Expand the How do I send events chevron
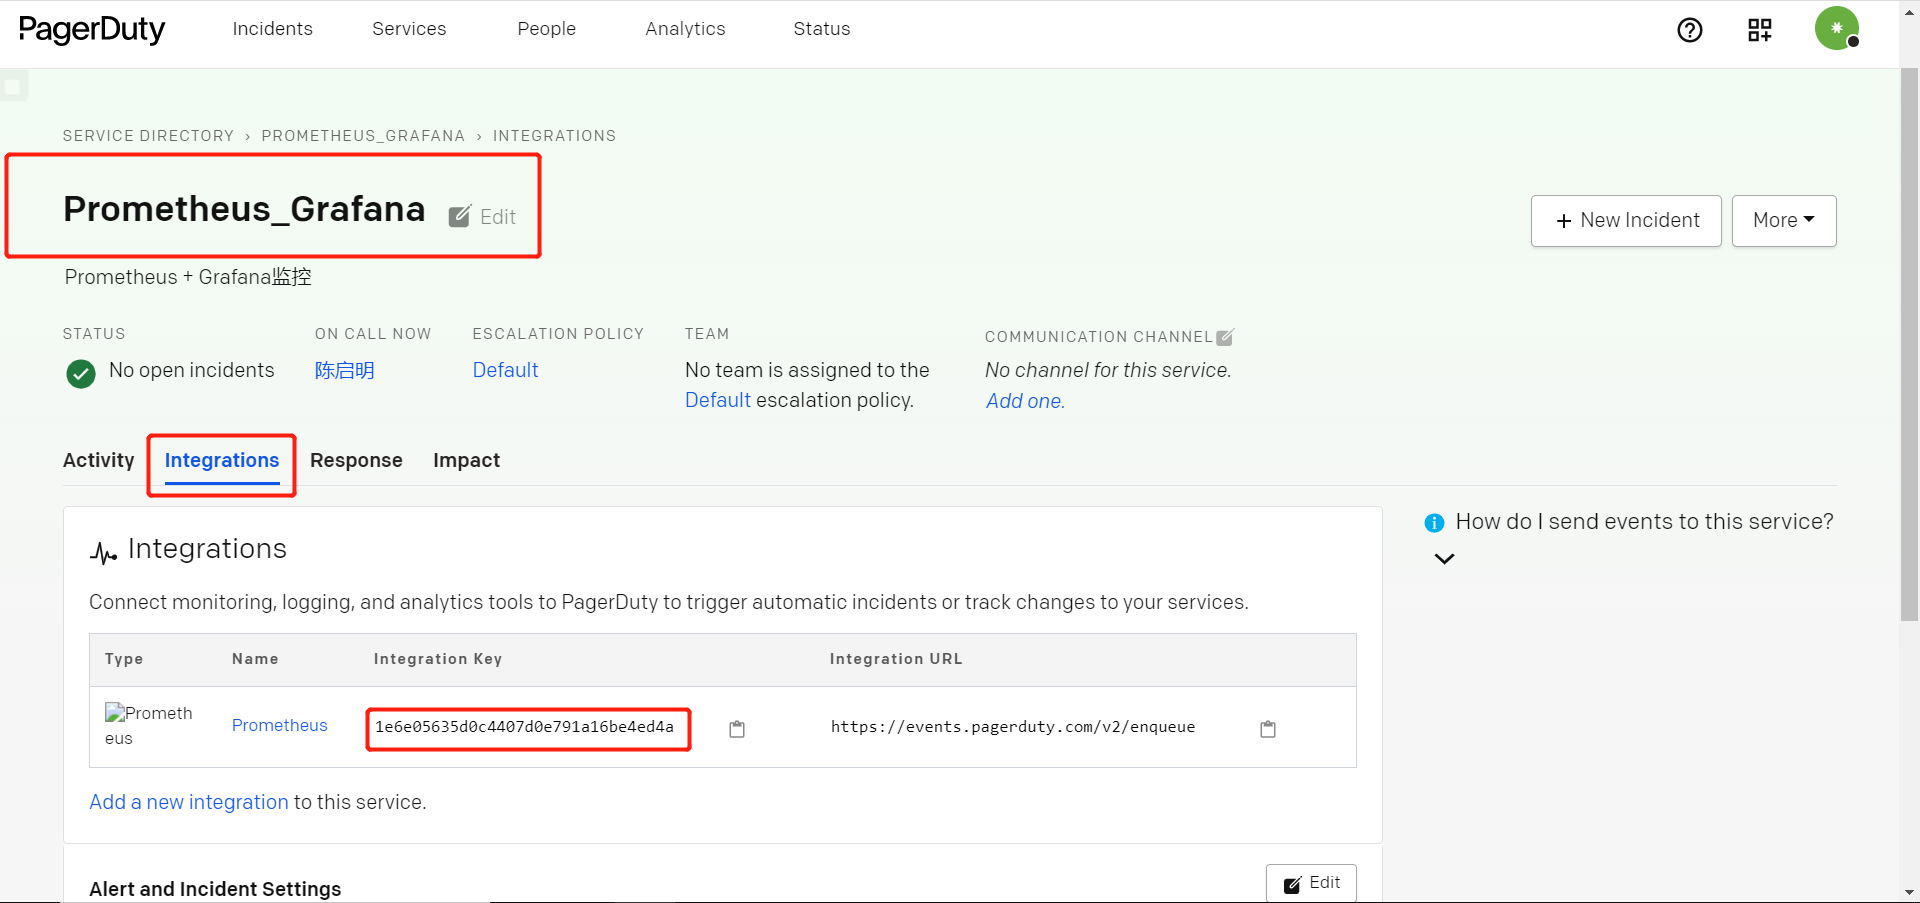The image size is (1920, 903). point(1444,559)
